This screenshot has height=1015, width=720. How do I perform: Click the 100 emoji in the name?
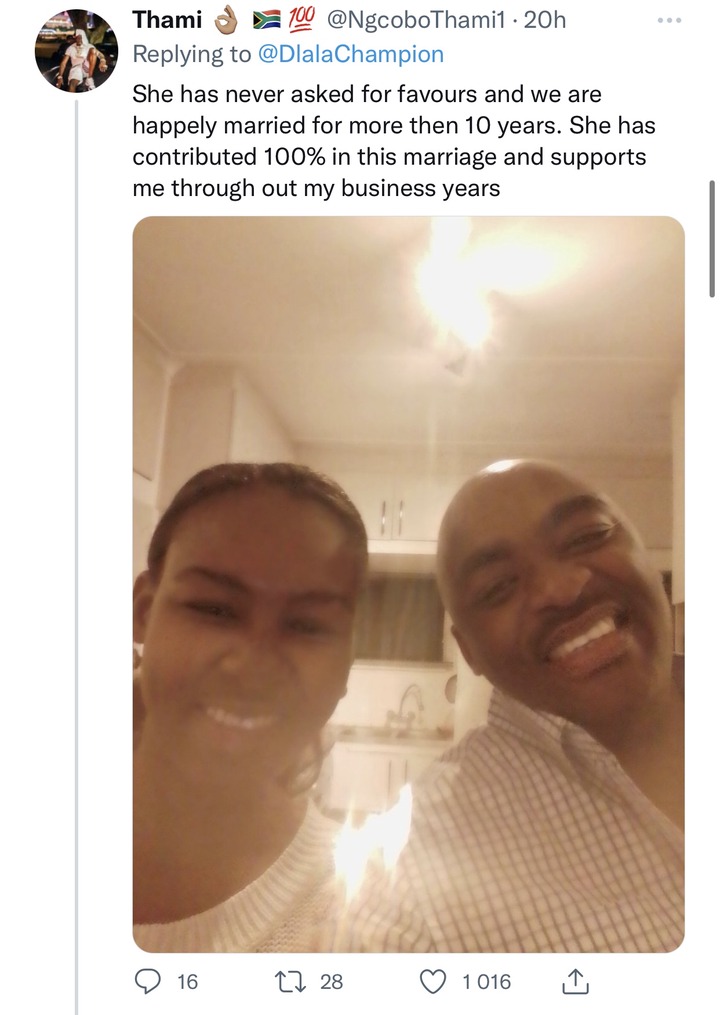point(300,20)
